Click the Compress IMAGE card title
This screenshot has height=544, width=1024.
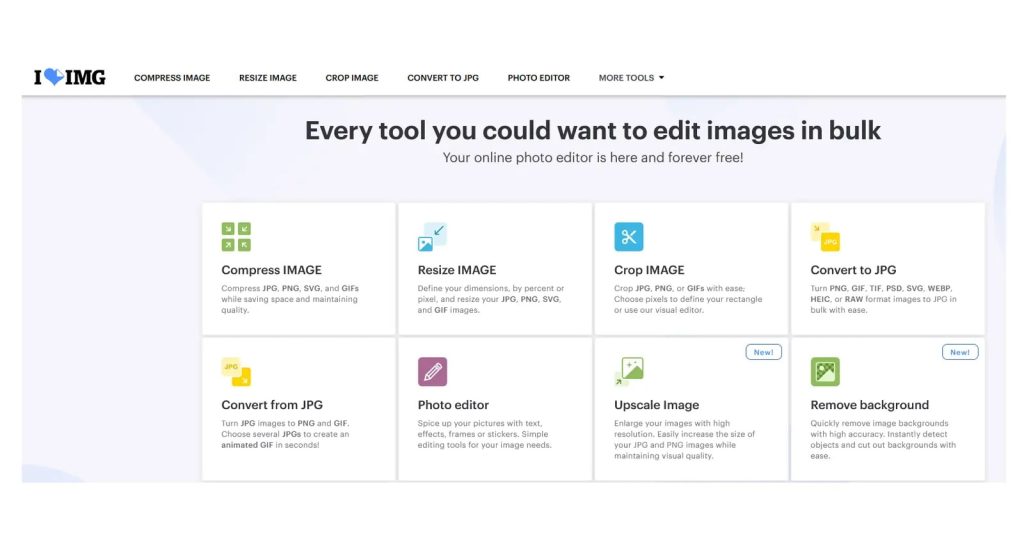[271, 270]
